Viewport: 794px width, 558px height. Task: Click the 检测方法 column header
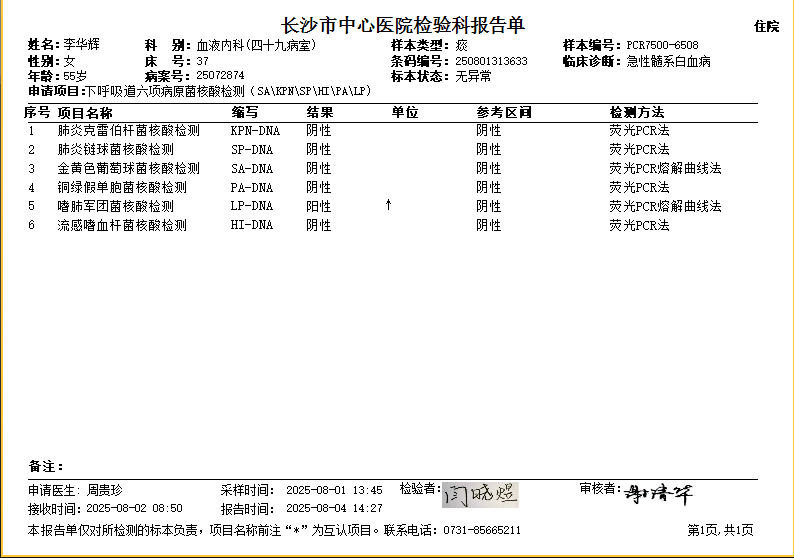pyautogui.click(x=636, y=113)
